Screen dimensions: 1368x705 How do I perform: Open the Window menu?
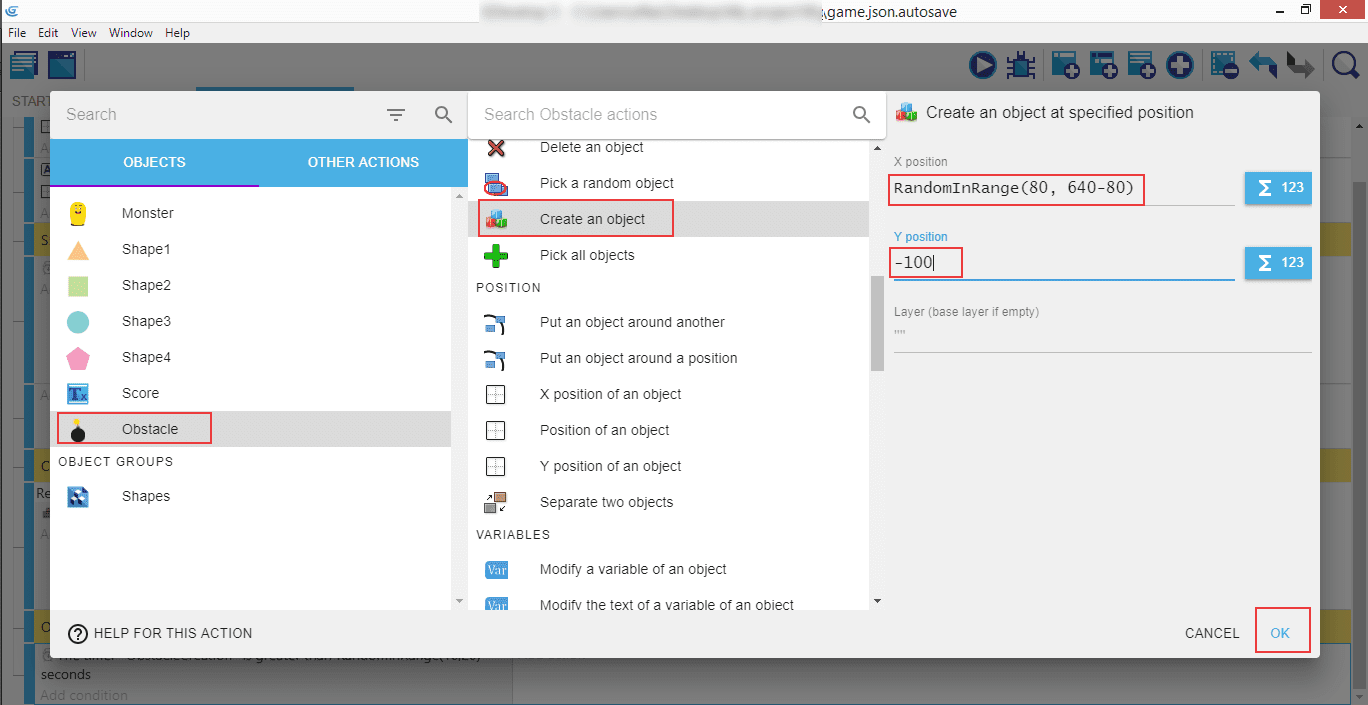131,33
